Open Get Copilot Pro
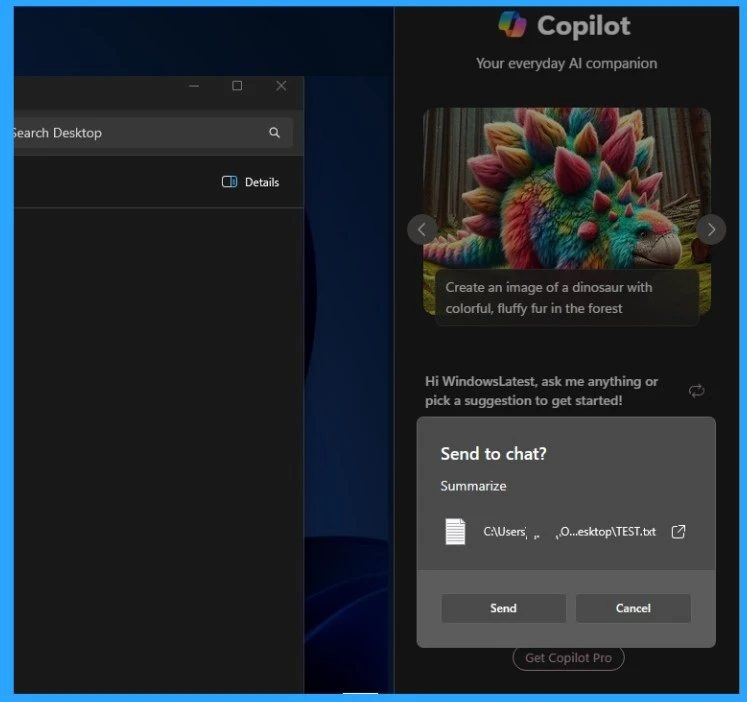 [568, 658]
